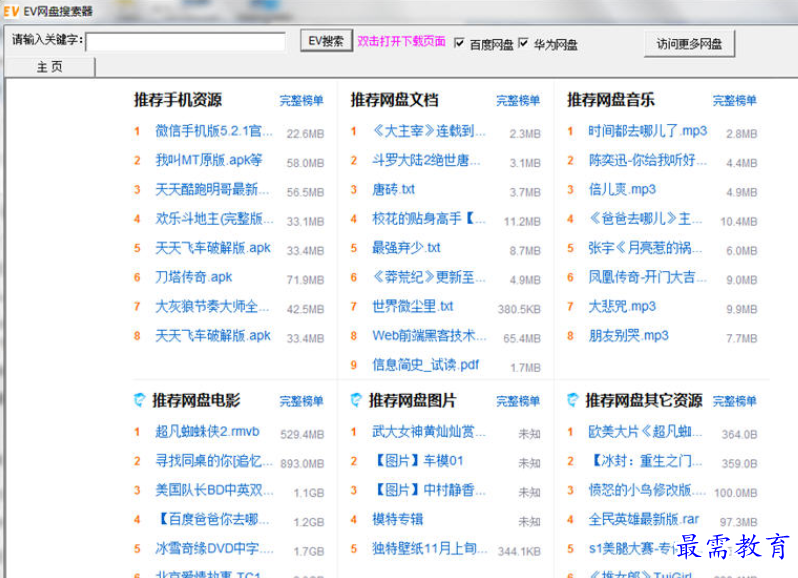Image resolution: width=798 pixels, height=578 pixels.
Task: Open 张宇《月亮惹的祸 link
Action: click(x=645, y=248)
